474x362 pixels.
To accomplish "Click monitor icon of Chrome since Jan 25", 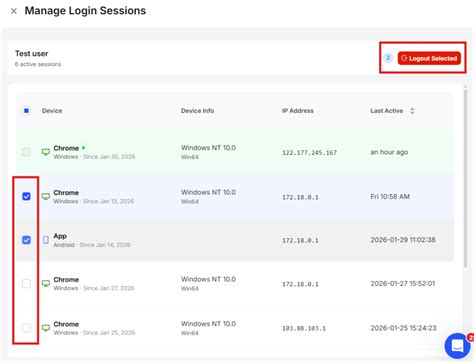I will click(x=46, y=328).
